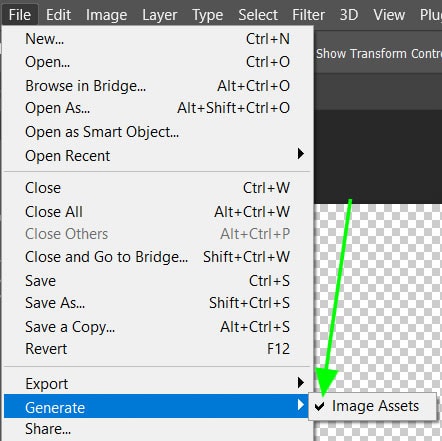Select Open as Smart Object...

point(157,132)
